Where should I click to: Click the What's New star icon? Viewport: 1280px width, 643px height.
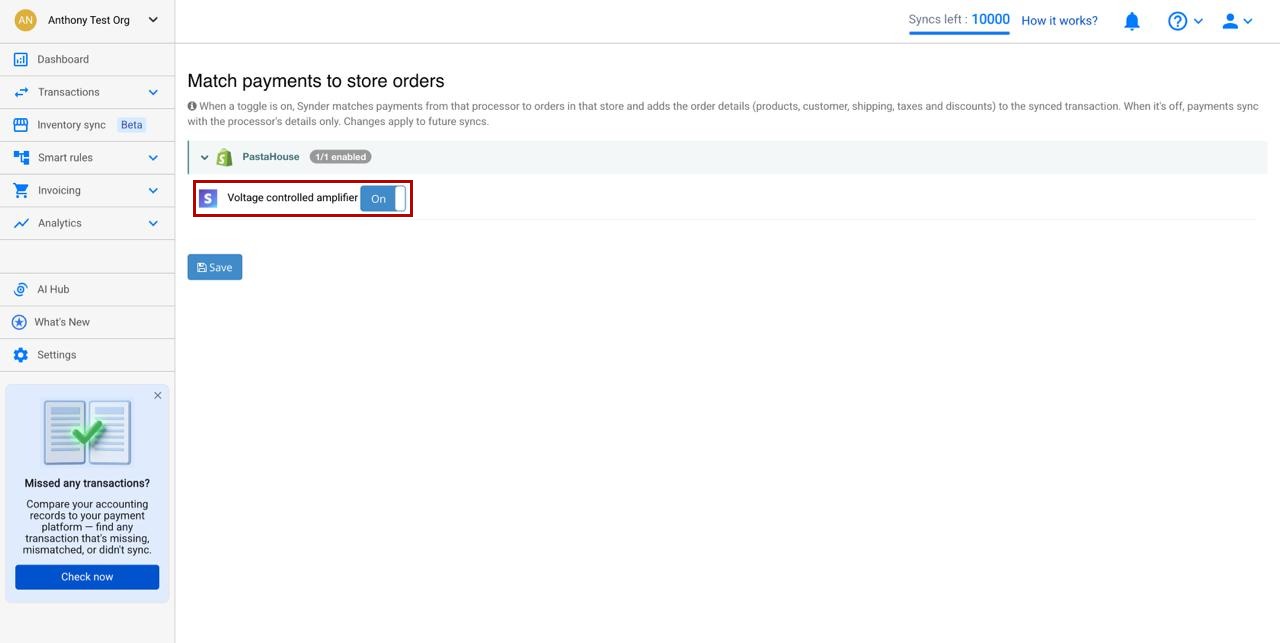pos(19,322)
